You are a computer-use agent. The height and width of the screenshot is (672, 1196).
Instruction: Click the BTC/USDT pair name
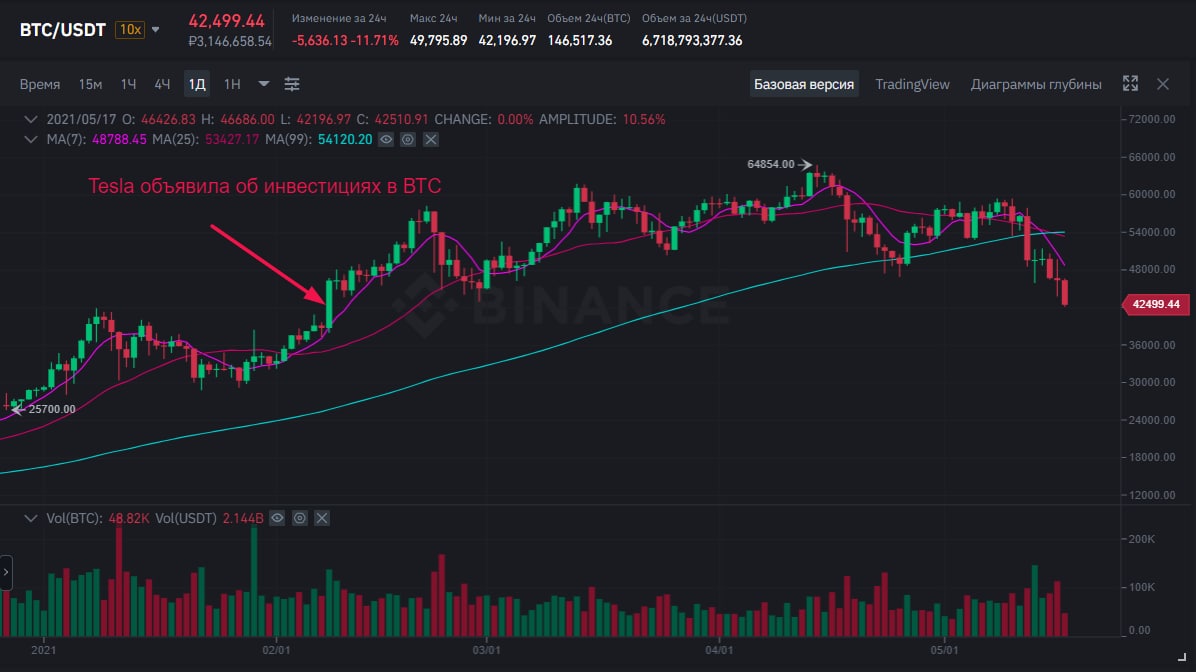click(63, 30)
